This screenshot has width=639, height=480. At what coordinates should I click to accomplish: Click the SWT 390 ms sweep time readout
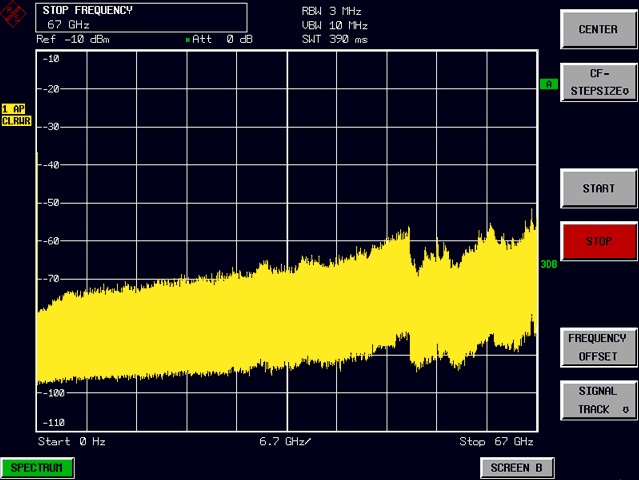point(334,39)
